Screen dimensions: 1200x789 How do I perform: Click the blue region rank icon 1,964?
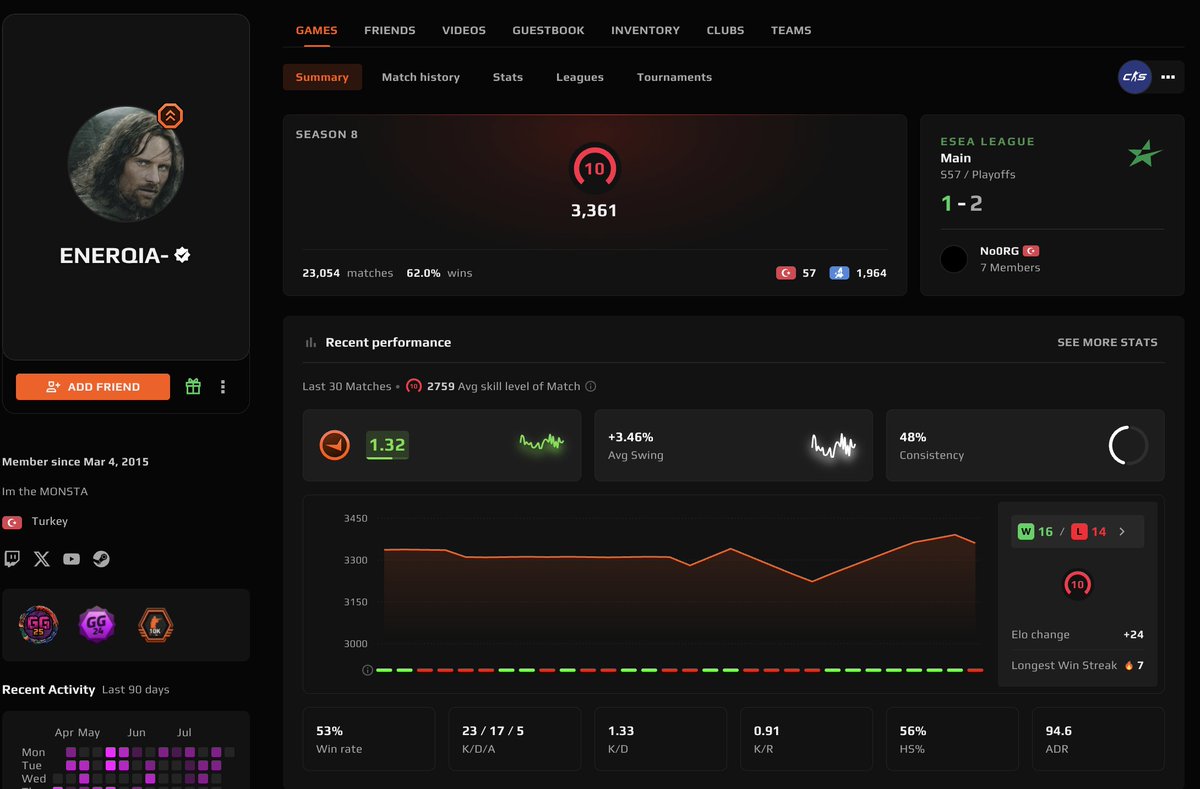point(839,273)
